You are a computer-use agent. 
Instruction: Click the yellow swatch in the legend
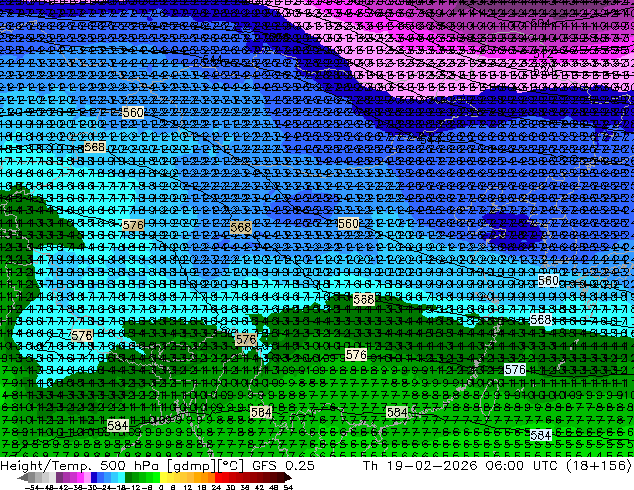(163, 477)
